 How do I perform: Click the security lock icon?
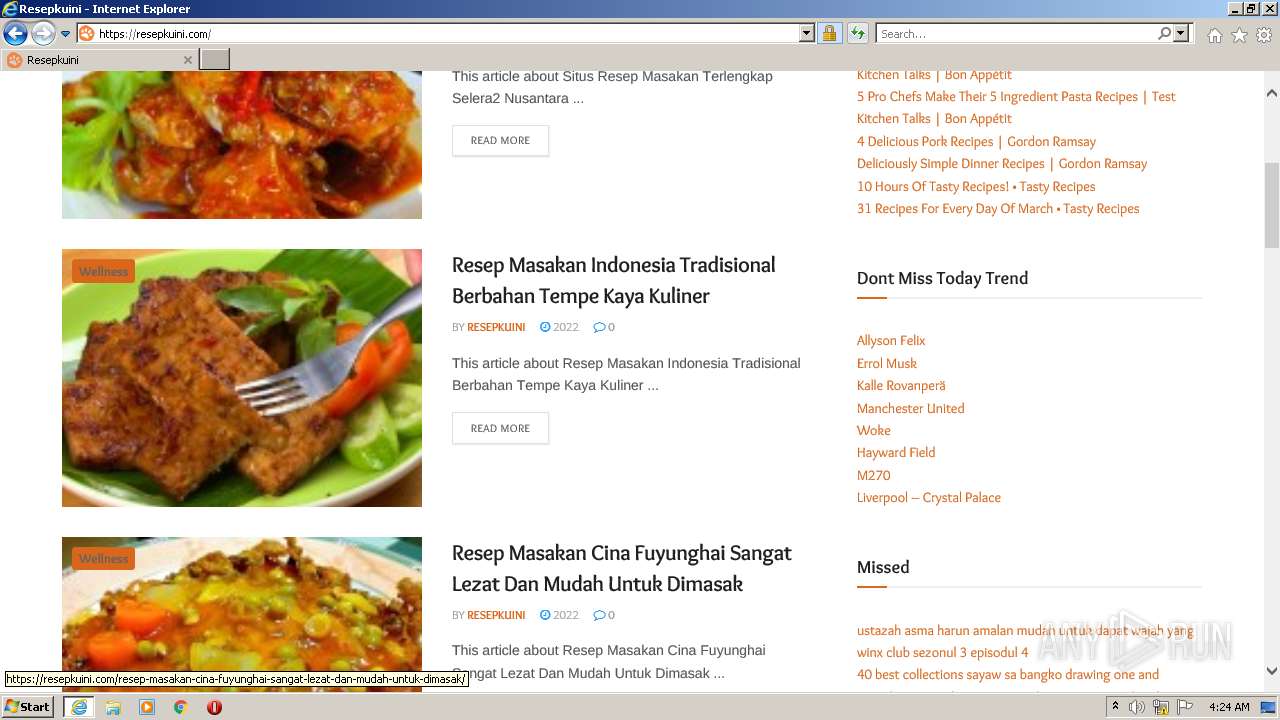pos(829,34)
